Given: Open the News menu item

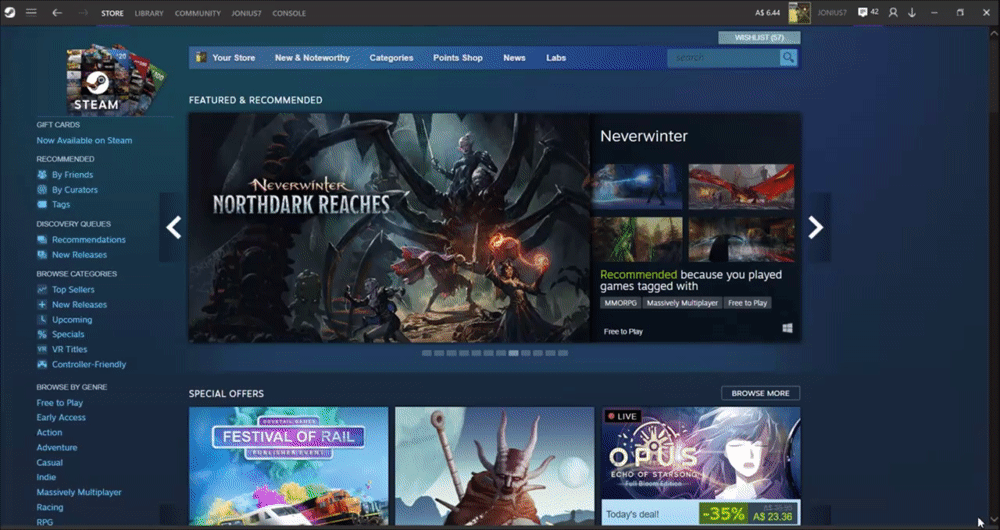Looking at the screenshot, I should (x=514, y=57).
